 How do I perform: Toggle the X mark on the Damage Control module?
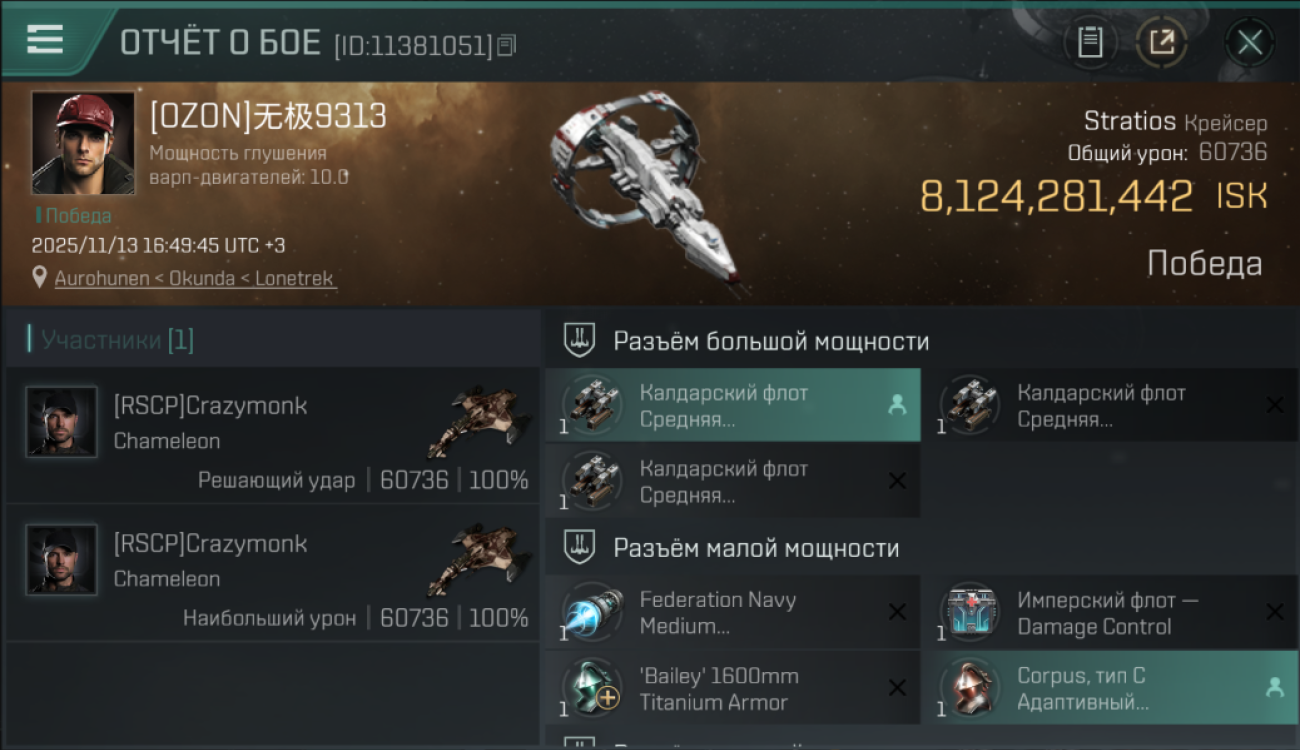(x=1274, y=611)
